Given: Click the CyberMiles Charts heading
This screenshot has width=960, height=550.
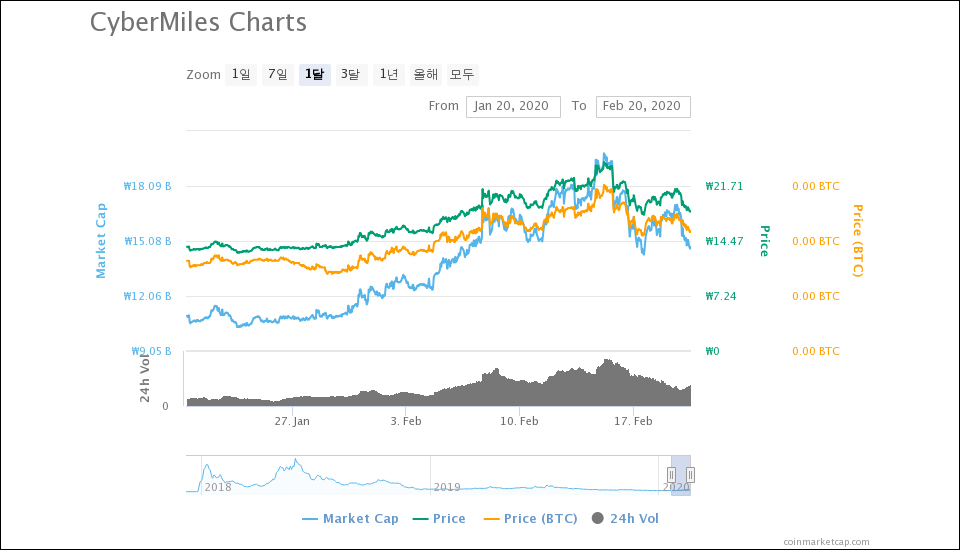Looking at the screenshot, I should [198, 23].
